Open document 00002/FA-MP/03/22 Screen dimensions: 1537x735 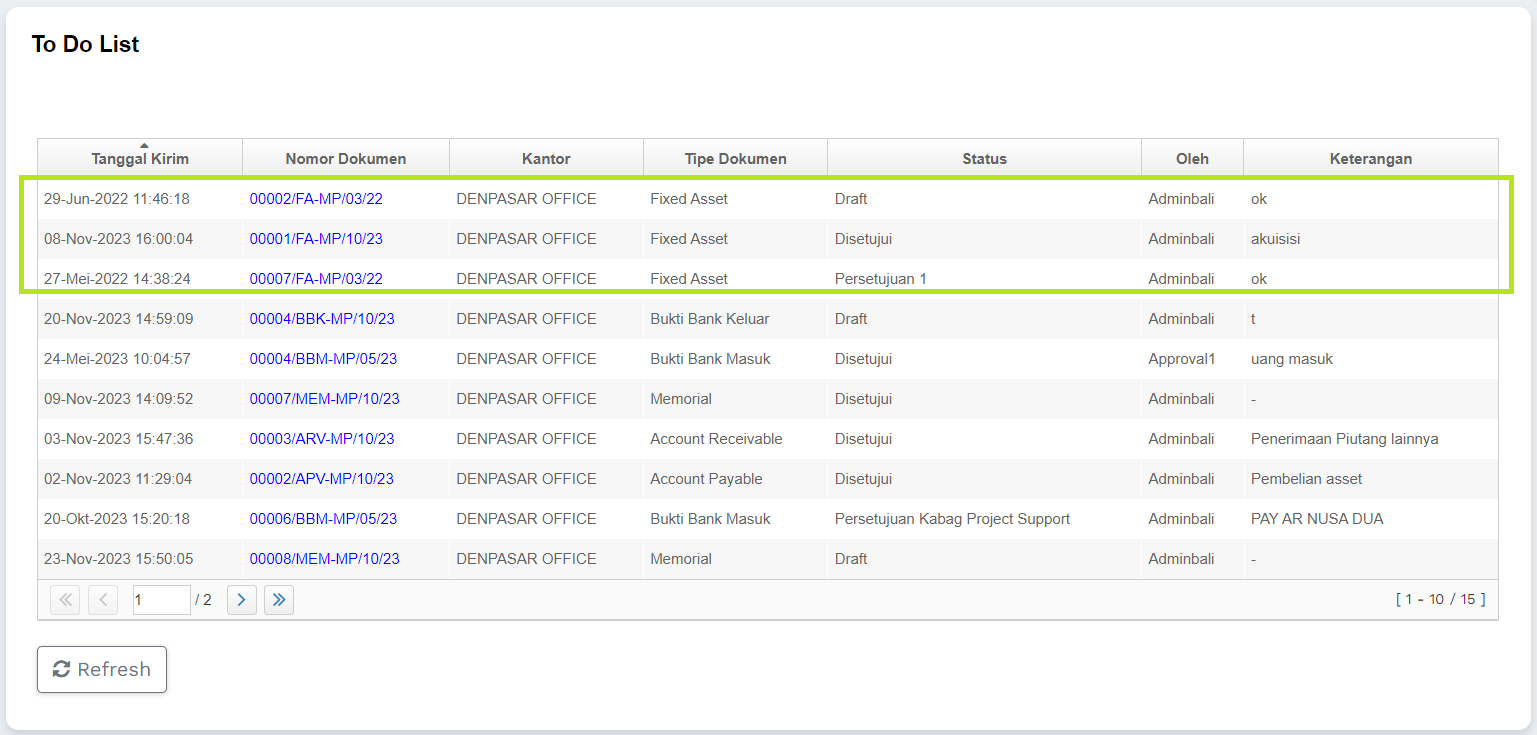click(x=316, y=199)
